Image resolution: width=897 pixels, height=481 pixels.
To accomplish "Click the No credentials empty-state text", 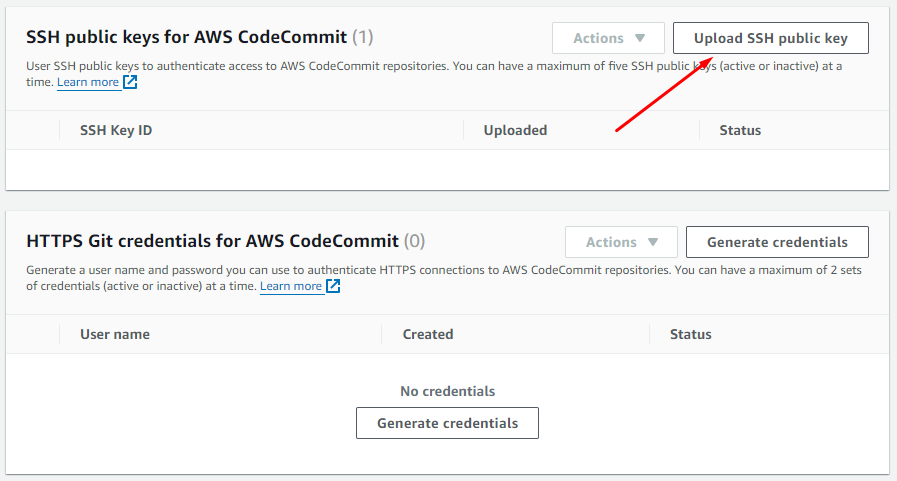I will [x=447, y=391].
